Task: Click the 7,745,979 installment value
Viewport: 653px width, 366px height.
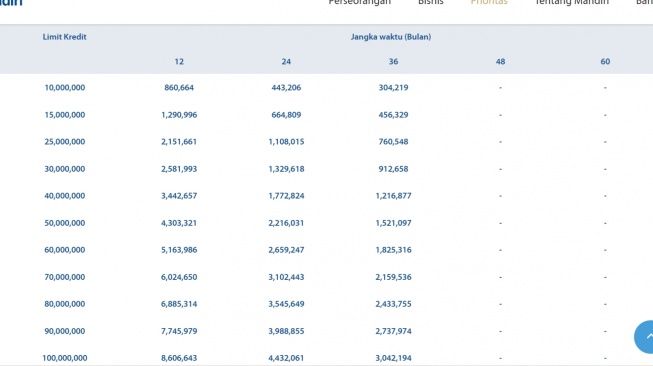Action: [x=179, y=331]
